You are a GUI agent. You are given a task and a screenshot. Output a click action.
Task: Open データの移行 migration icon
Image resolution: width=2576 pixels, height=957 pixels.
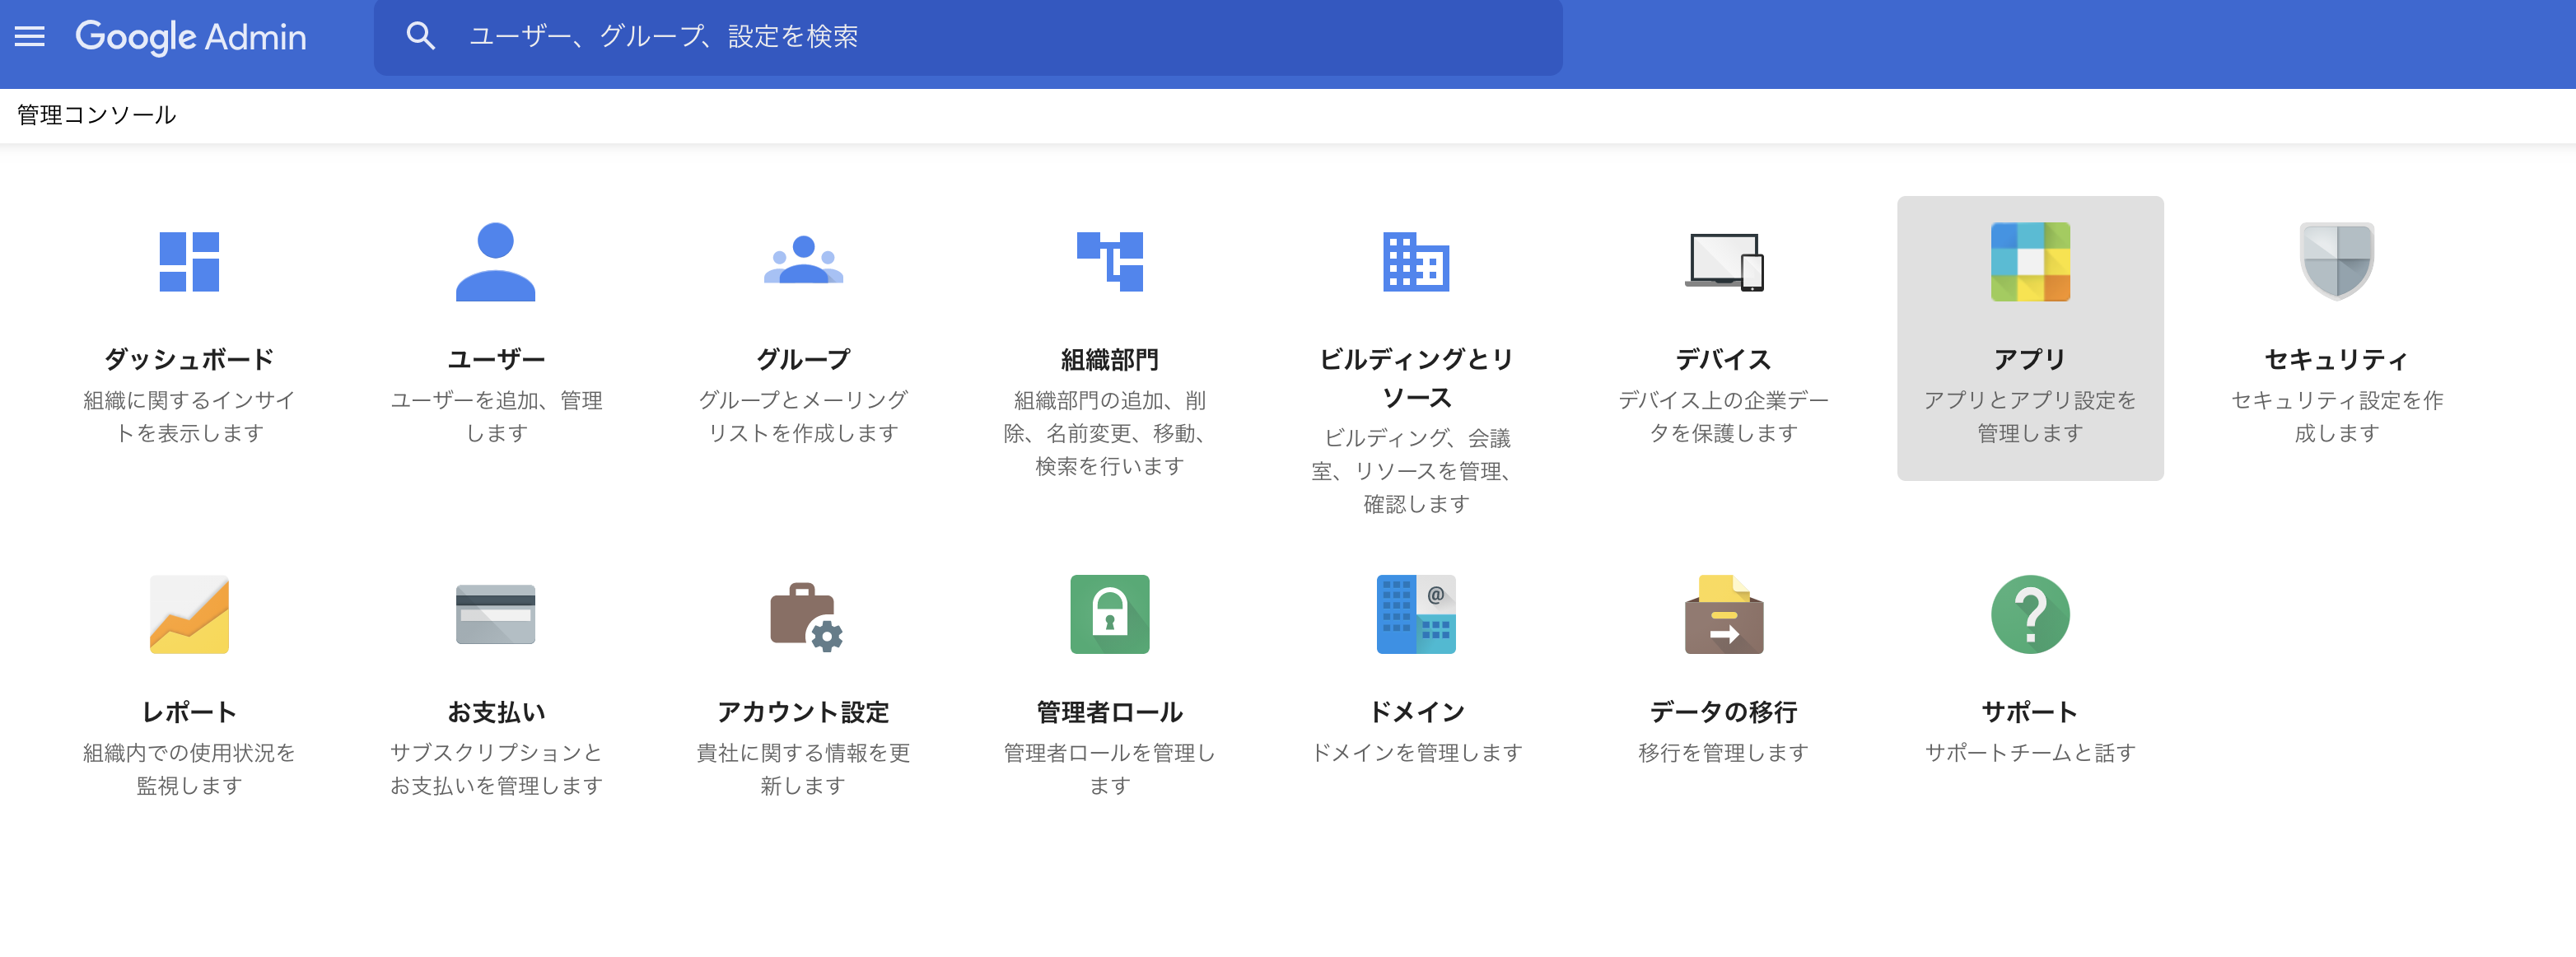pos(1723,614)
